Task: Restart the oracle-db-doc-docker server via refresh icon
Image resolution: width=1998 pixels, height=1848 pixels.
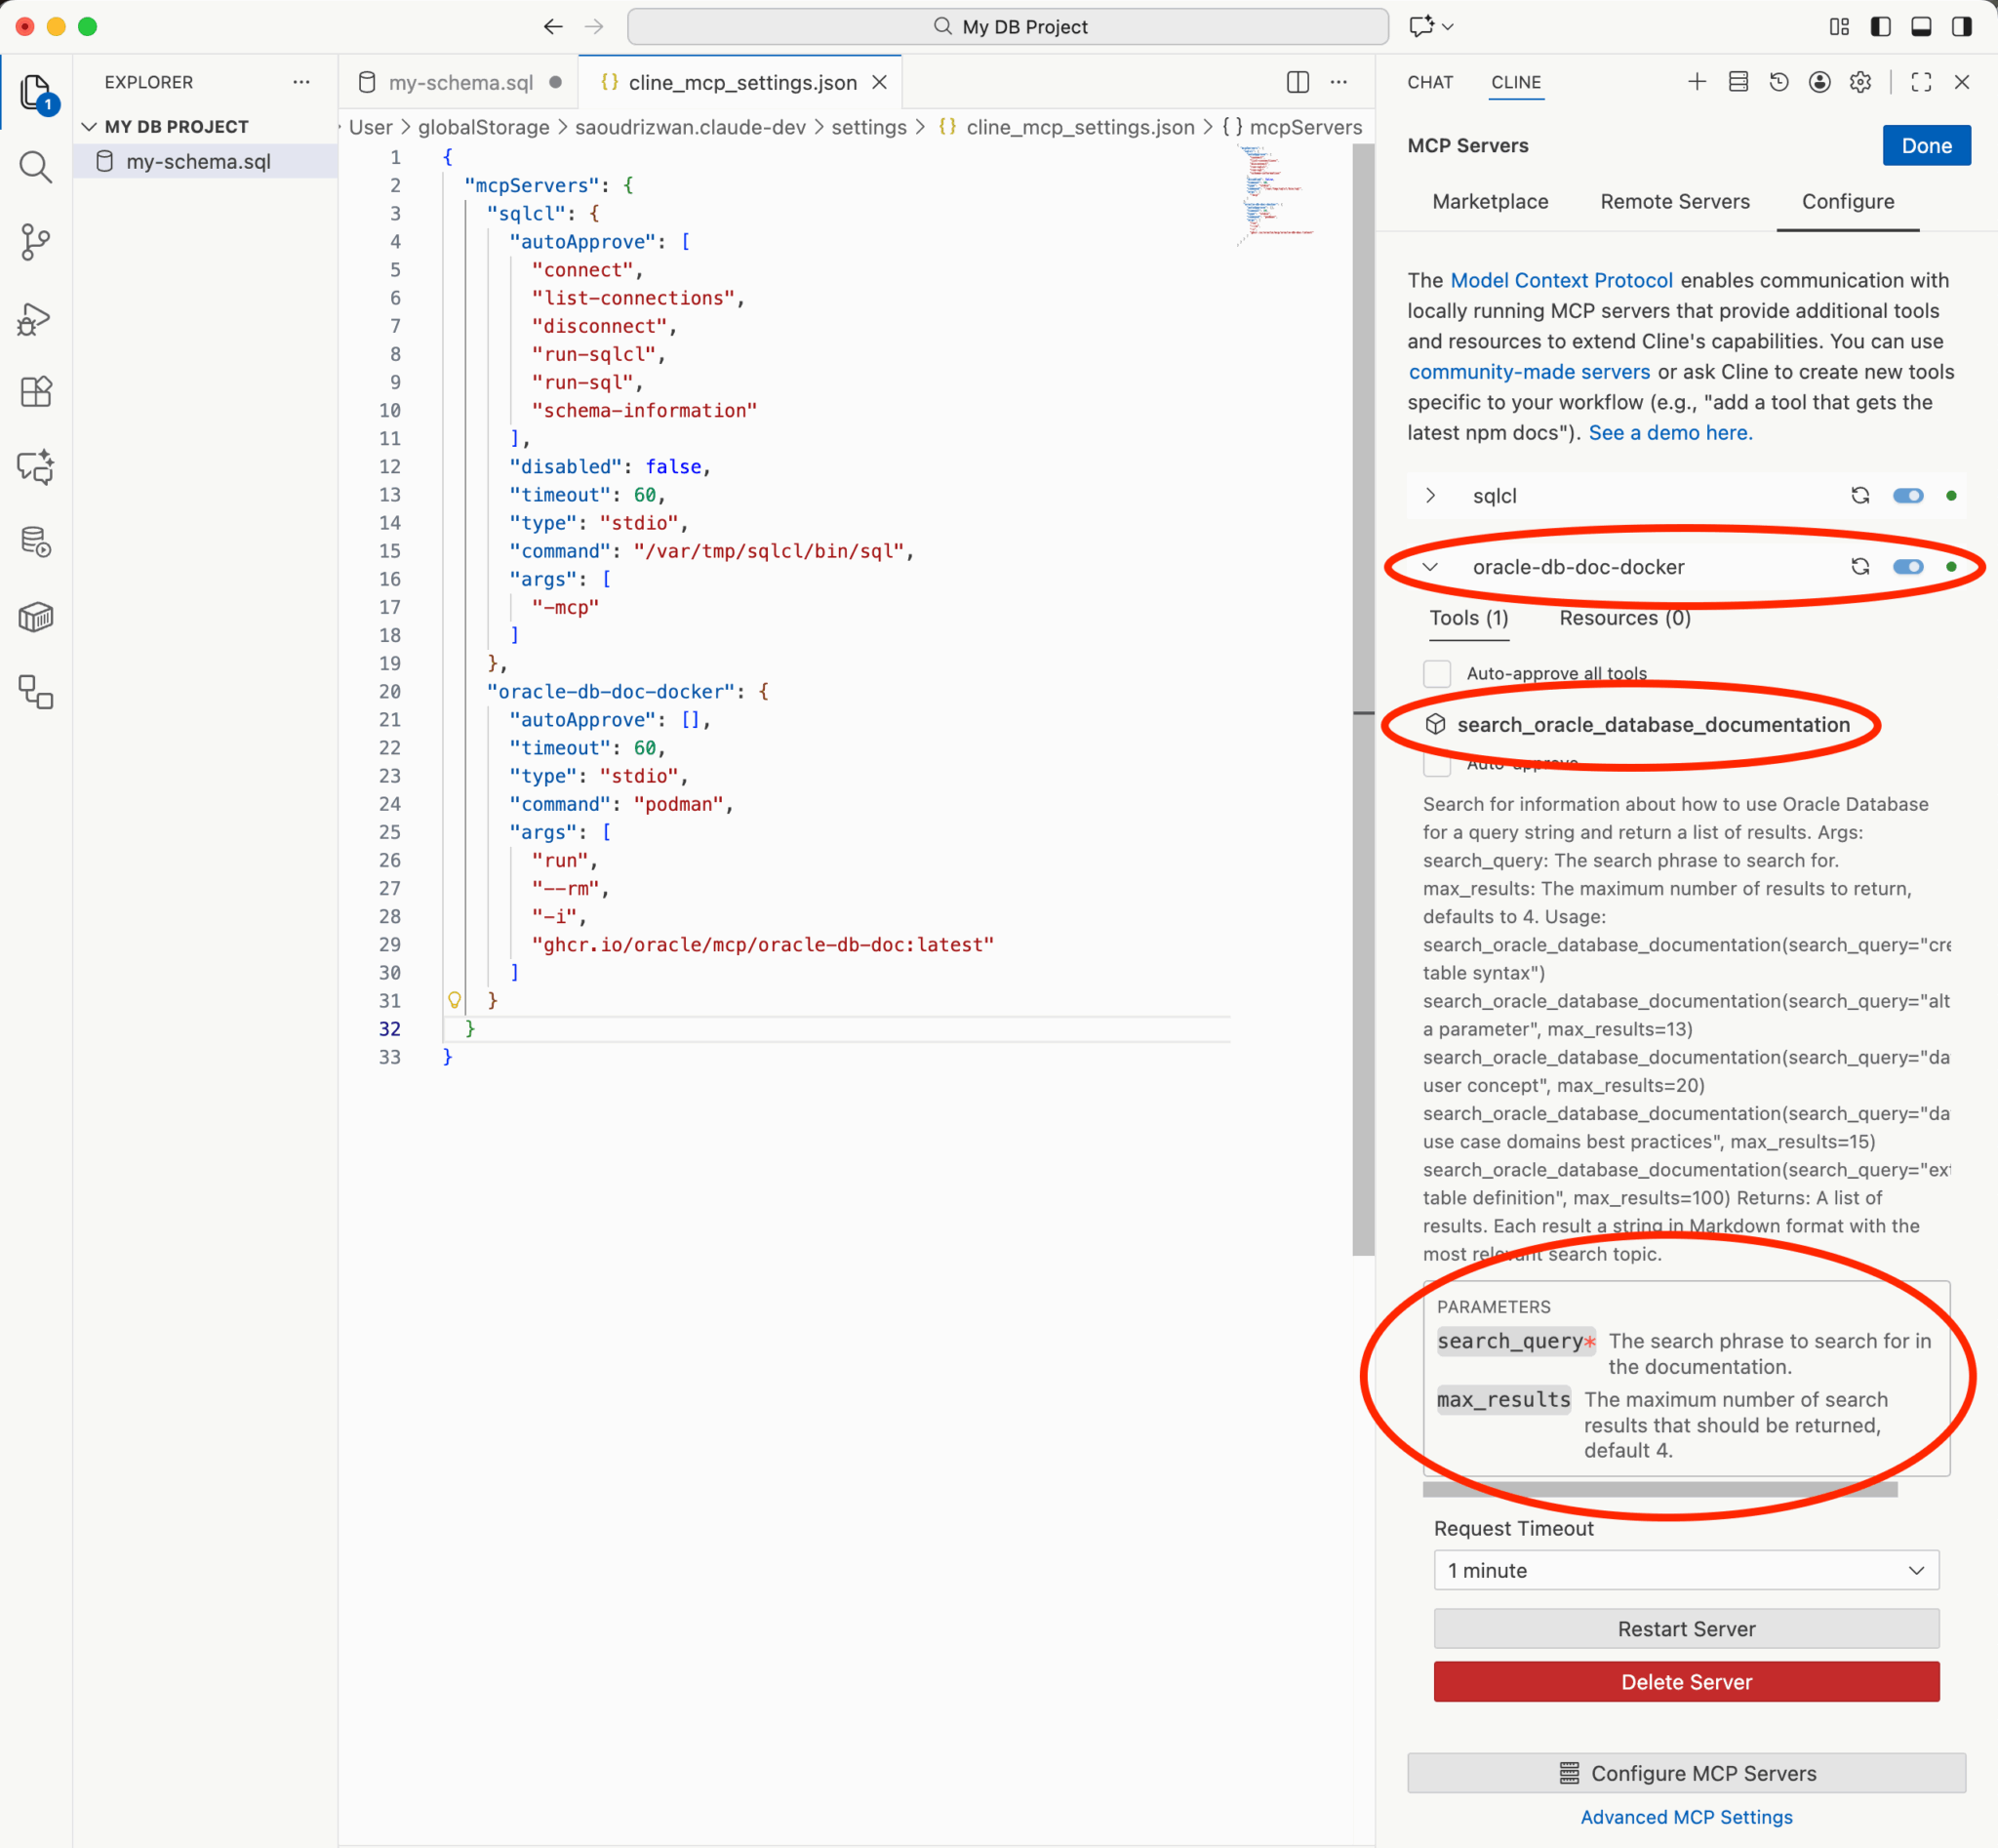Action: pyautogui.click(x=1860, y=566)
